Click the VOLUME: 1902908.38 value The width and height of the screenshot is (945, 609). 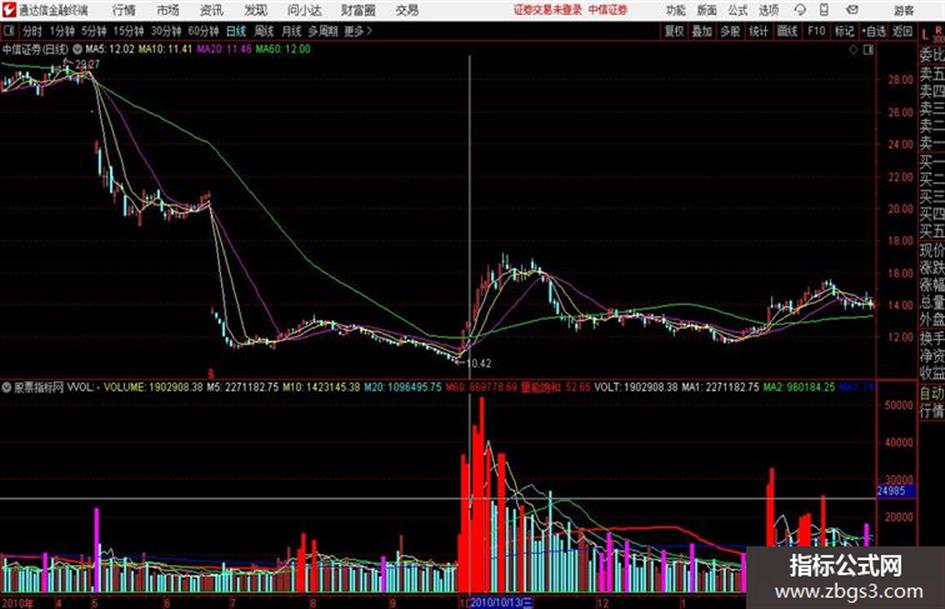153,387
